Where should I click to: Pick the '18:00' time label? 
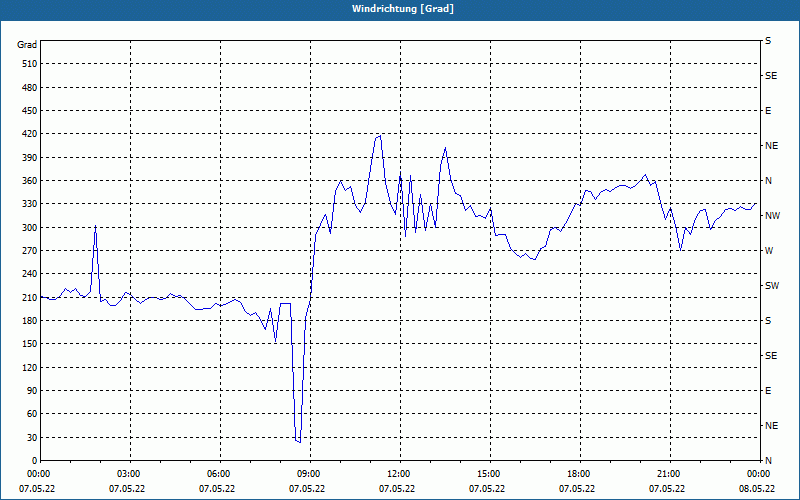tap(580, 474)
